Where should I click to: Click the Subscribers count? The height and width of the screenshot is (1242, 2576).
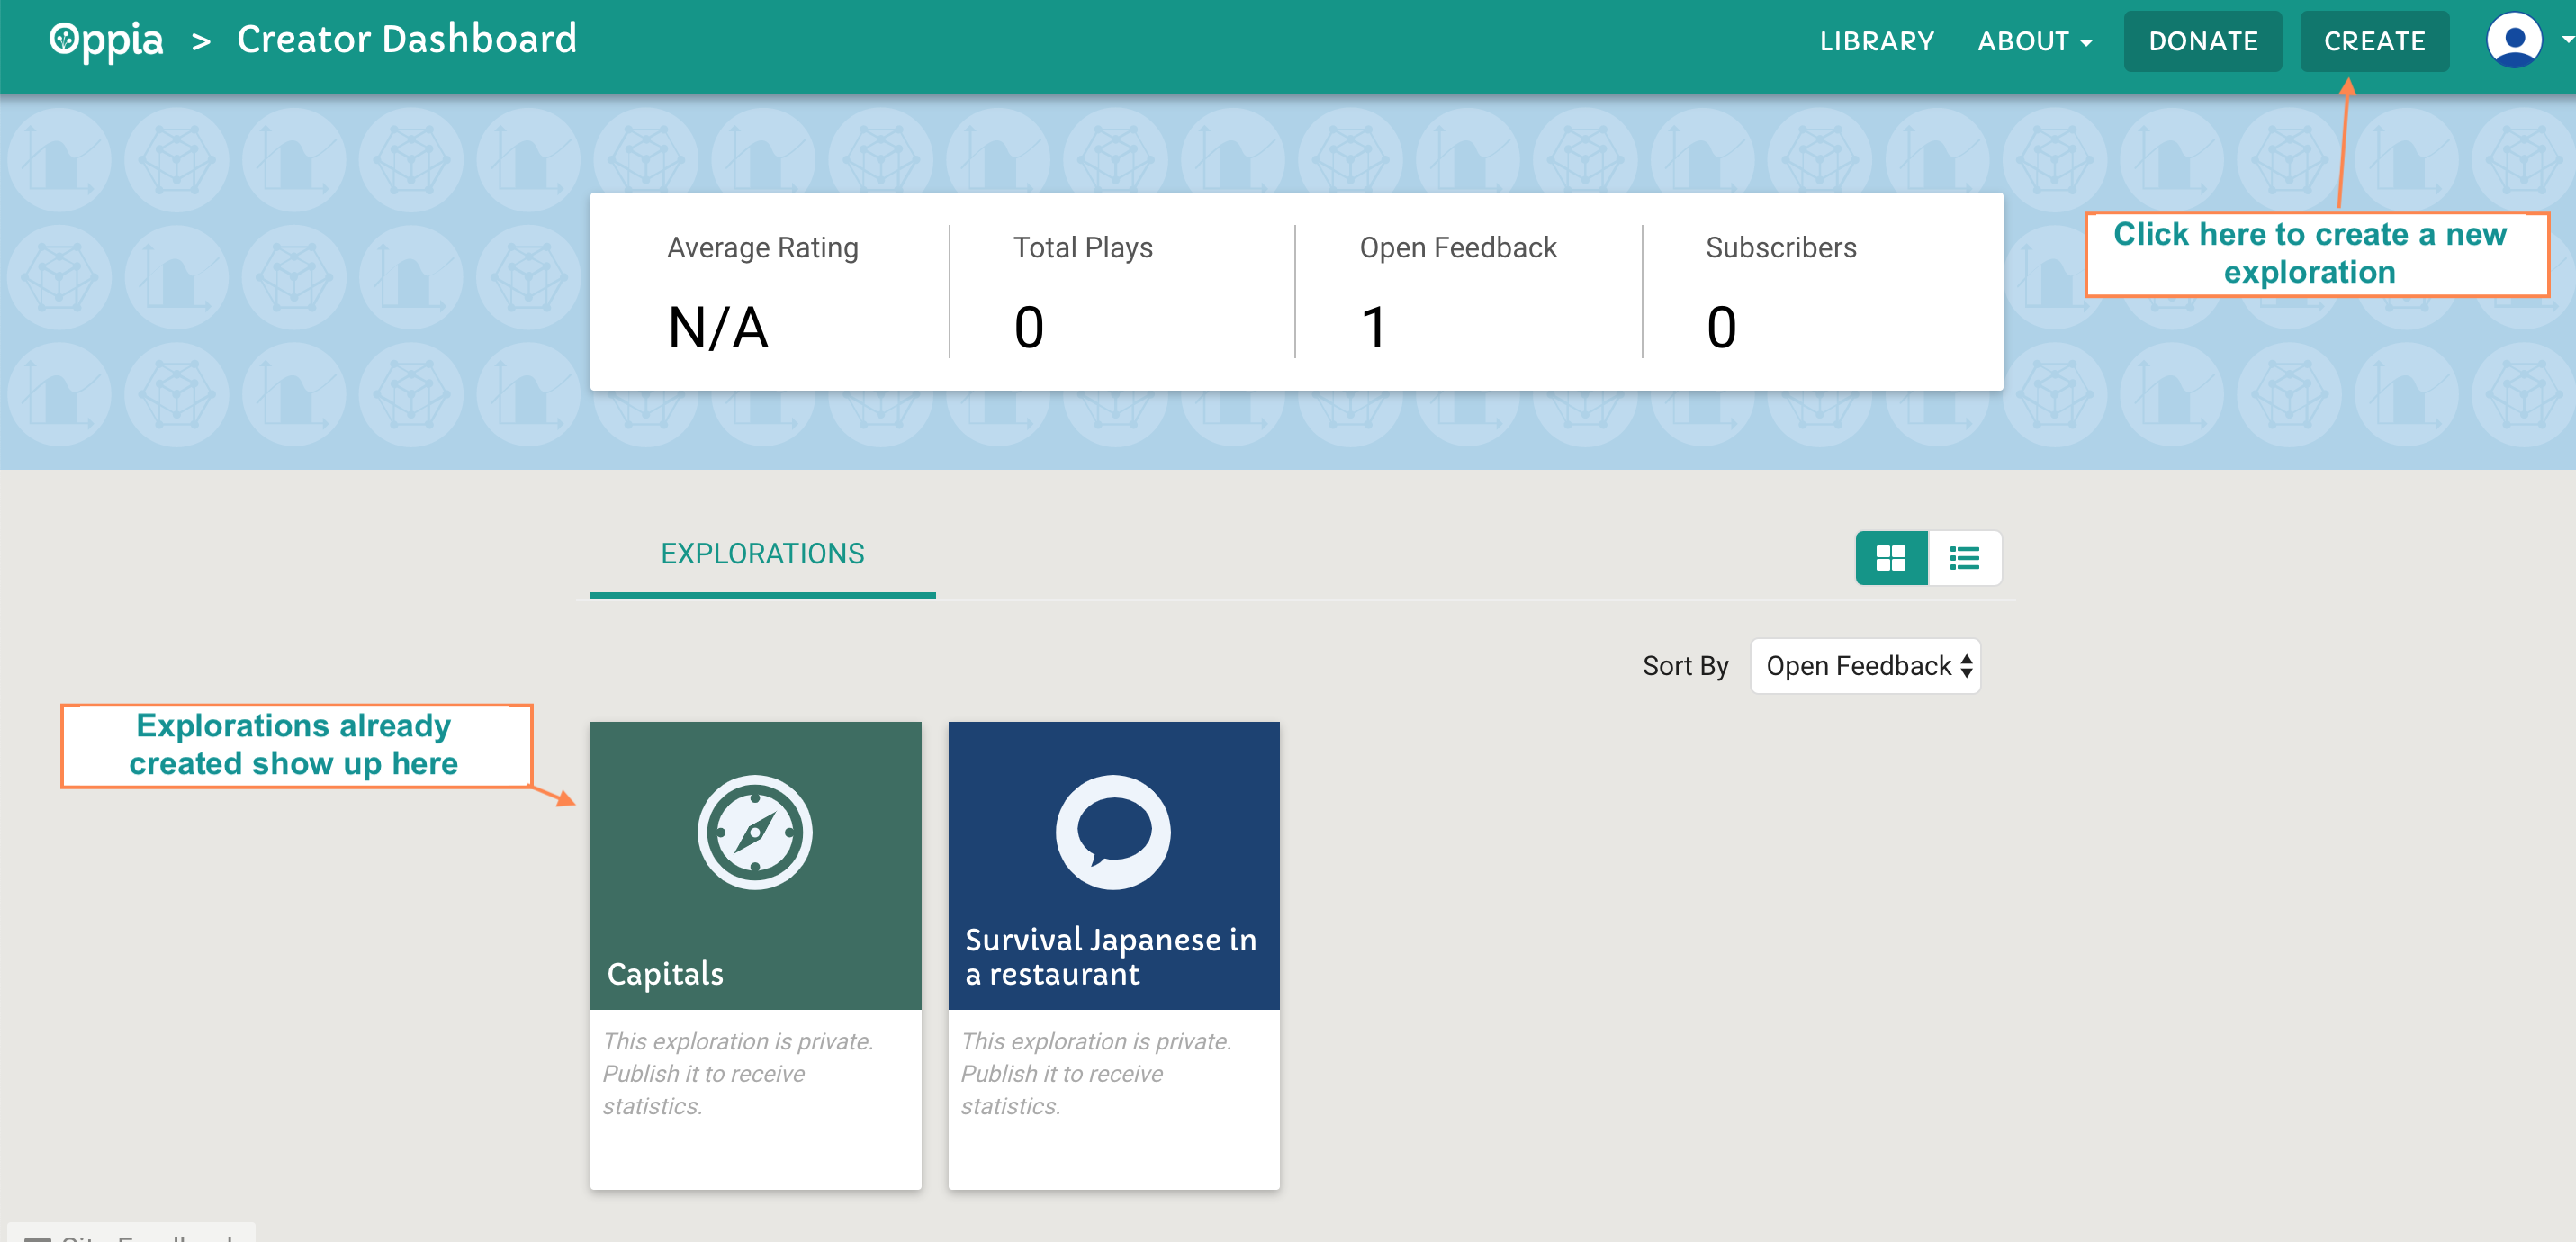point(1721,327)
